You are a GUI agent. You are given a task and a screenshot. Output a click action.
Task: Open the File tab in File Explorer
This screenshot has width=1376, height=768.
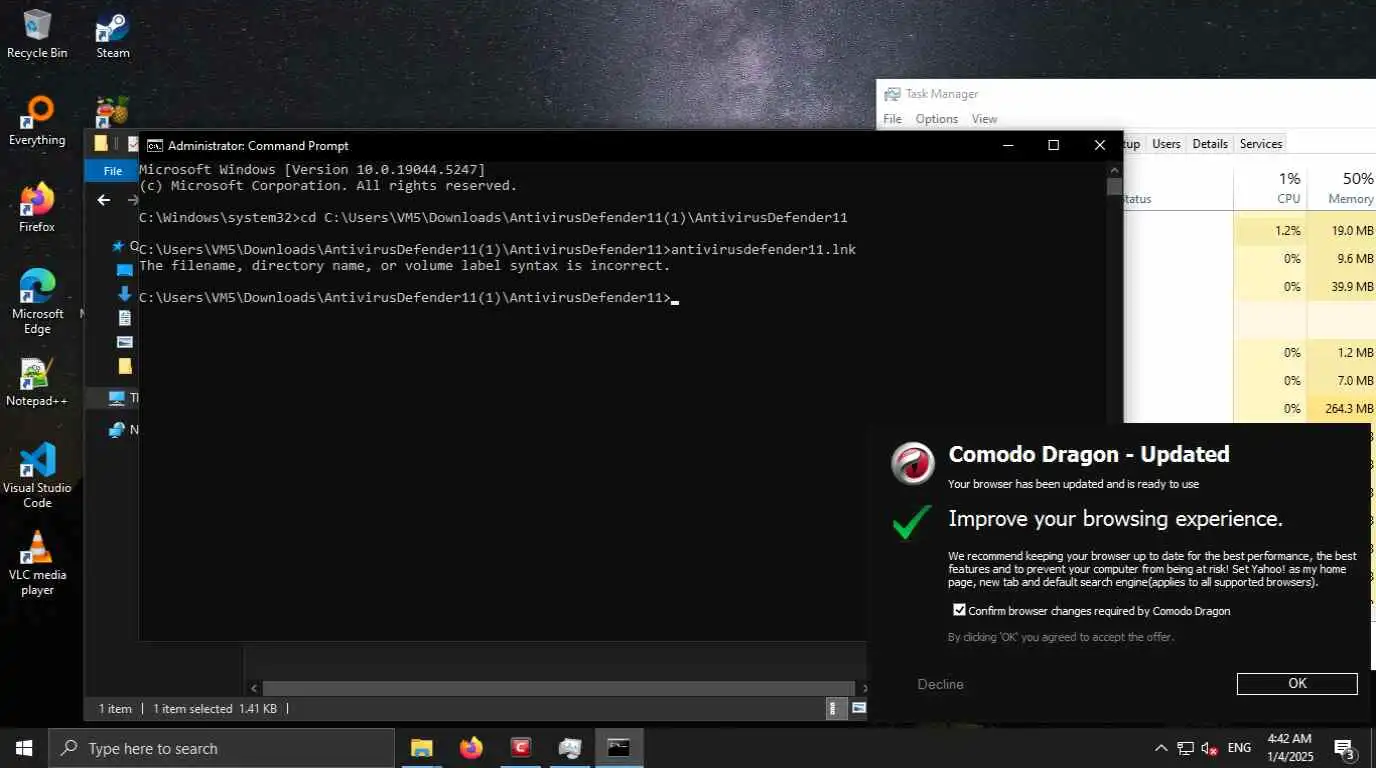point(113,171)
